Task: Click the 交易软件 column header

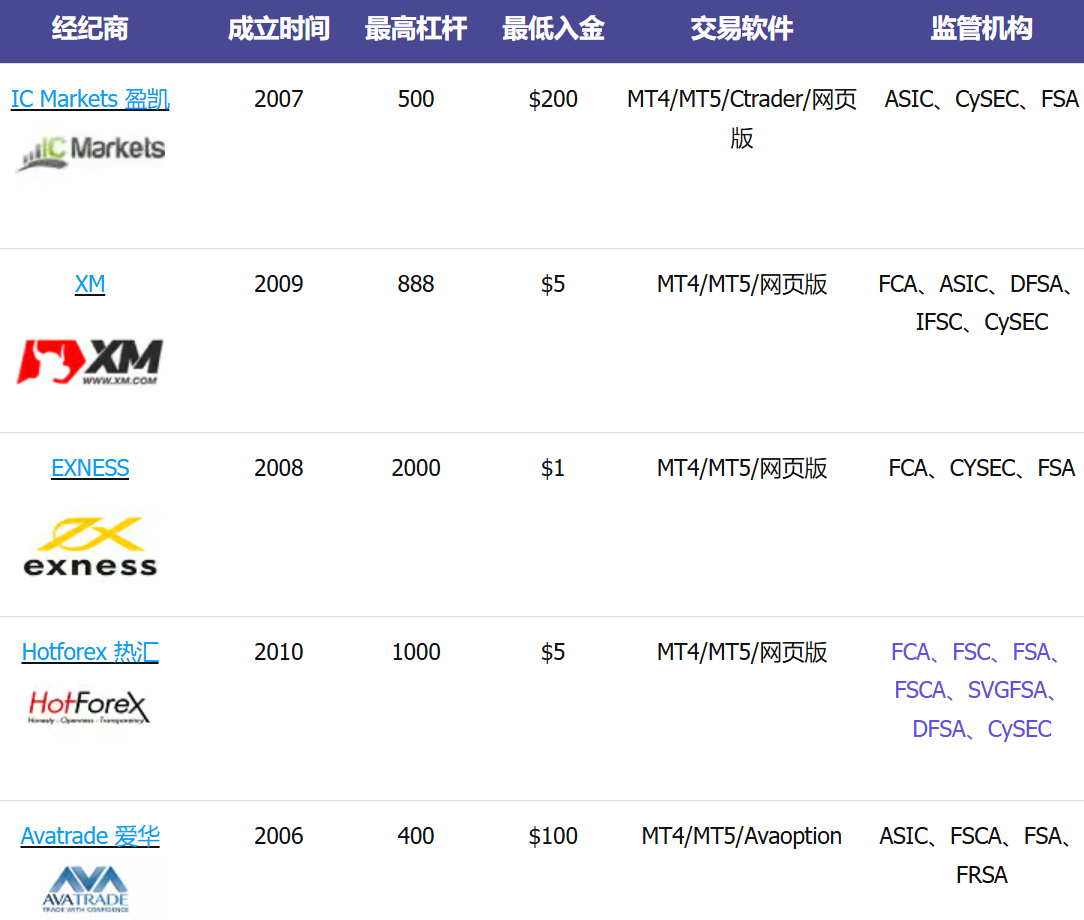Action: 742,28
